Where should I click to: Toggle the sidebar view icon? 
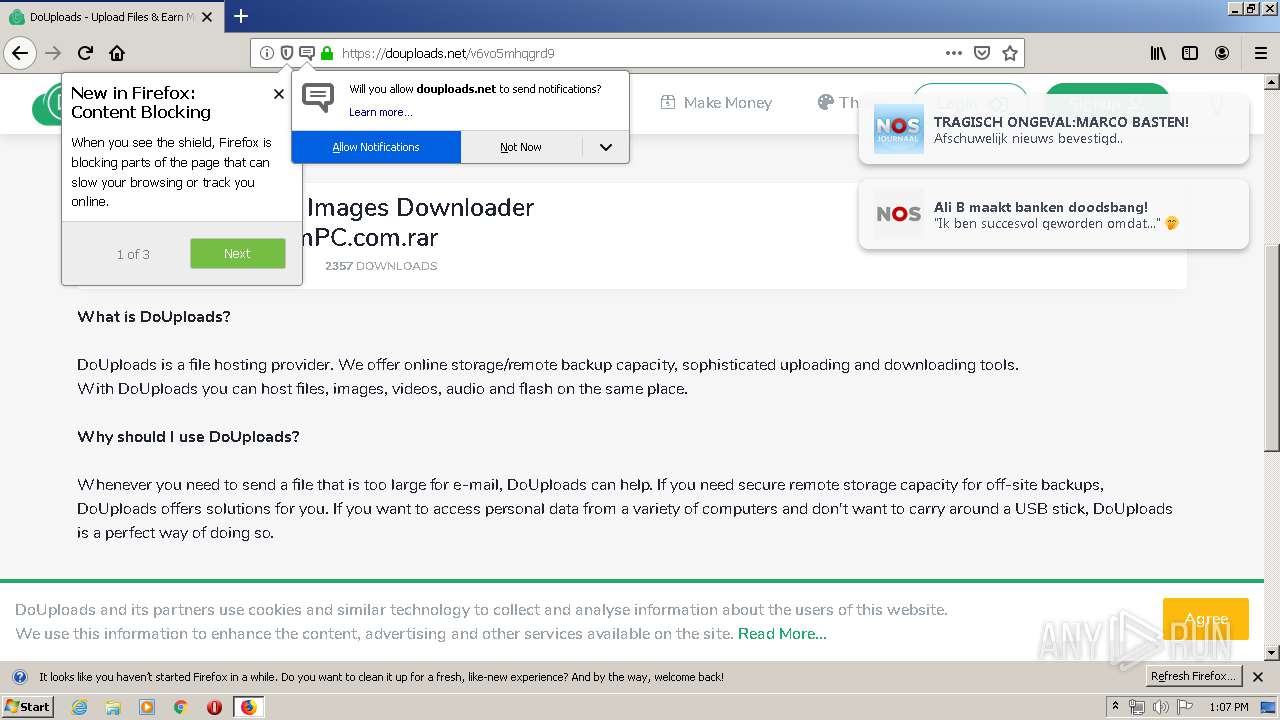[1190, 53]
